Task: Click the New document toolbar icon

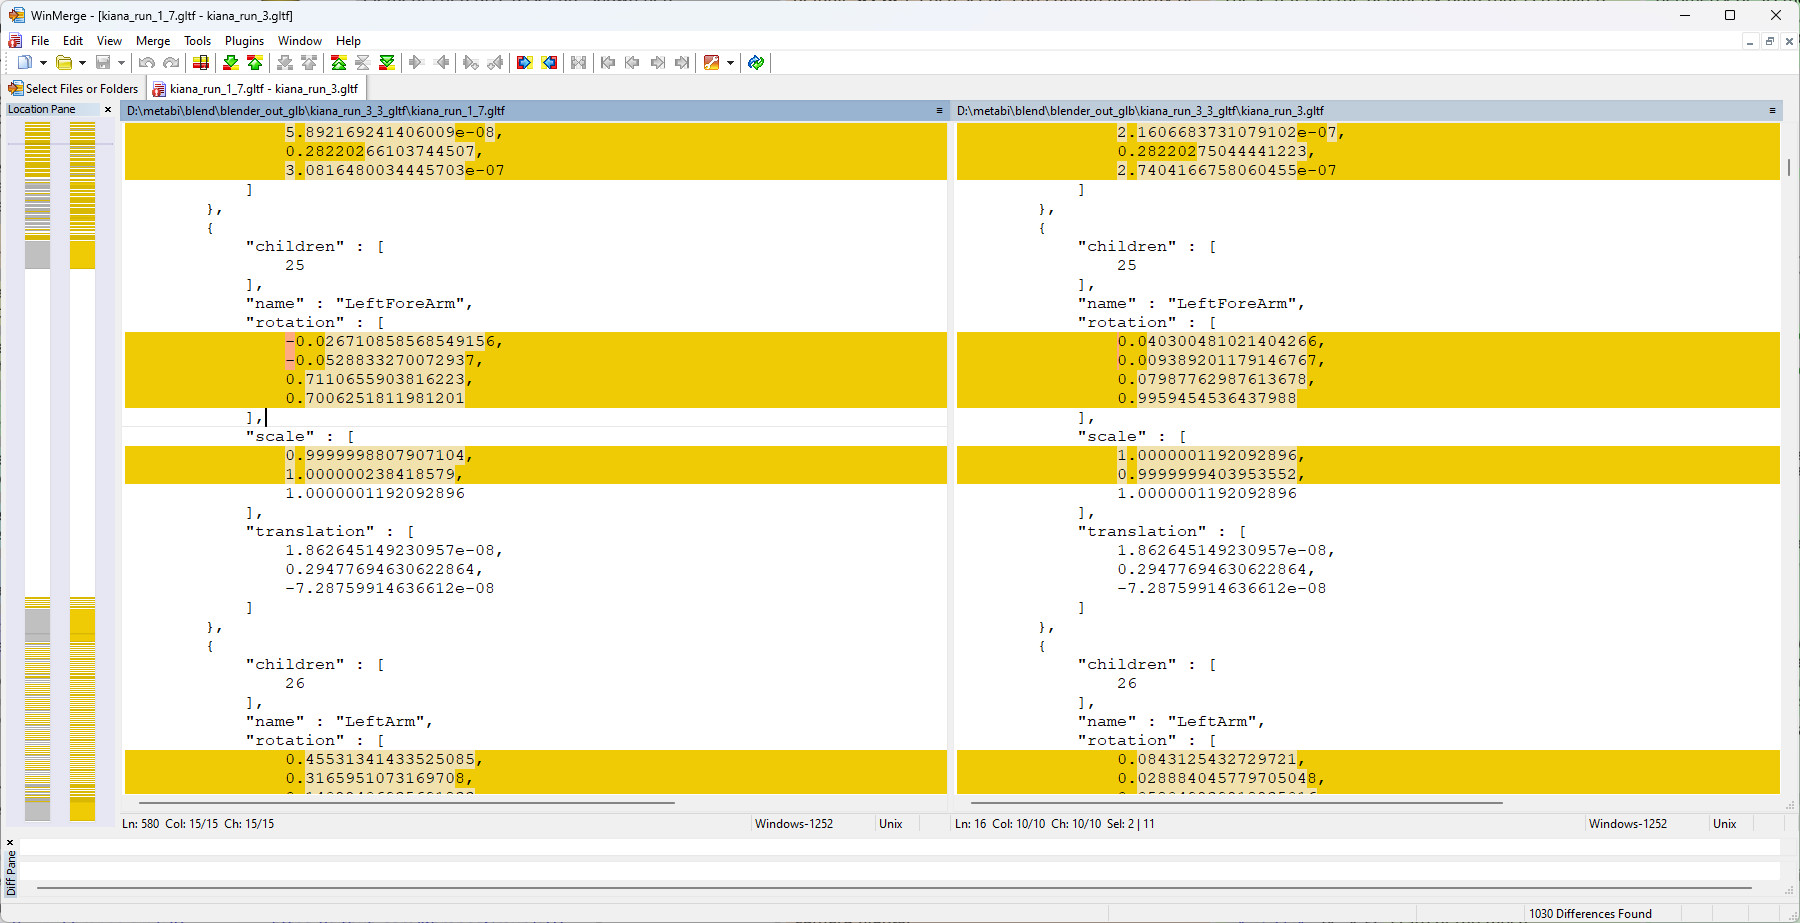Action: point(24,63)
